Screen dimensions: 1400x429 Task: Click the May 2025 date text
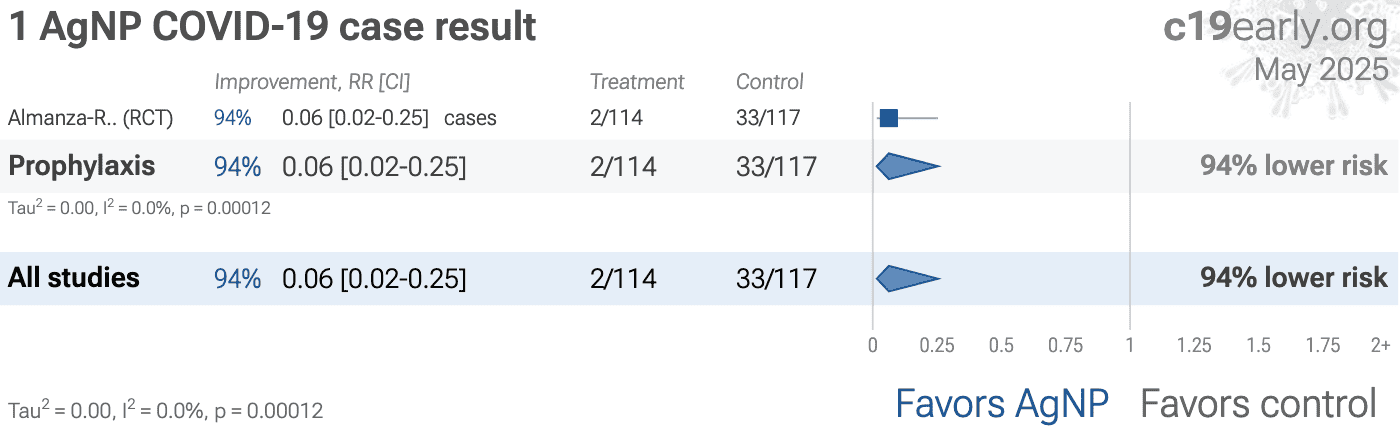[x=1321, y=69]
